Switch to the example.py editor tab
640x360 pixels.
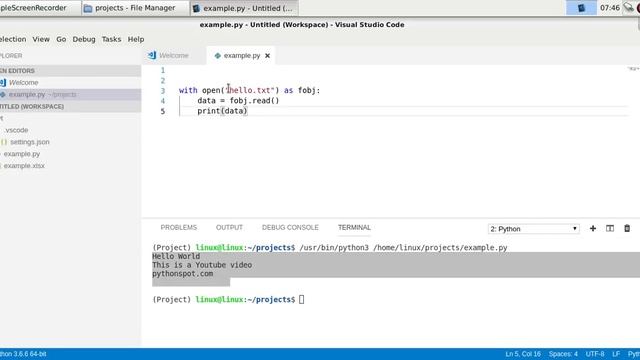point(242,56)
